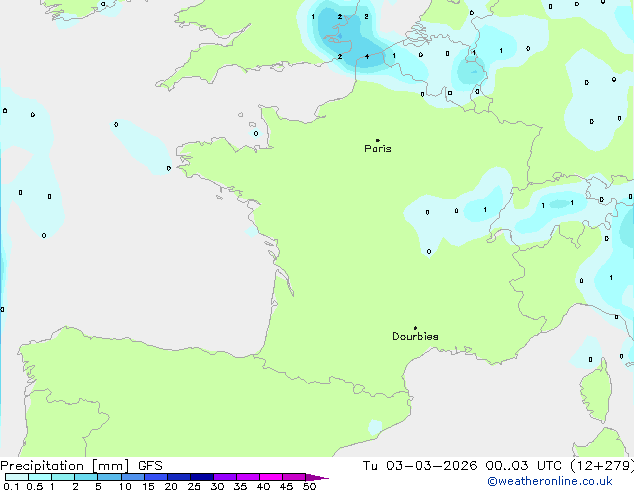Screen dimensions: 634x490
Task: Click the GFS model label
Action: click(x=150, y=466)
